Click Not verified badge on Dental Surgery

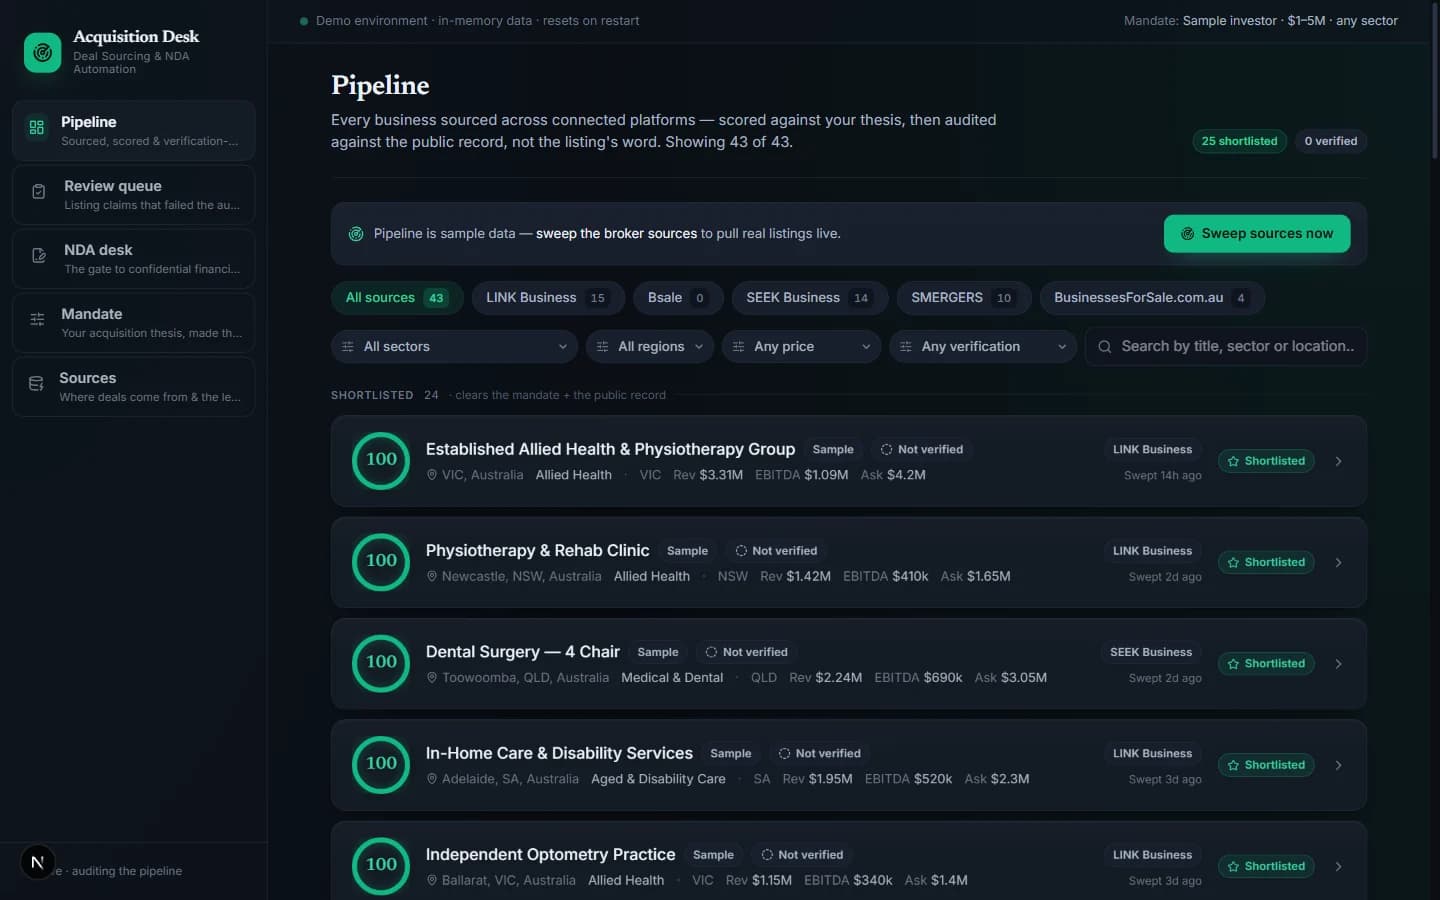[746, 652]
